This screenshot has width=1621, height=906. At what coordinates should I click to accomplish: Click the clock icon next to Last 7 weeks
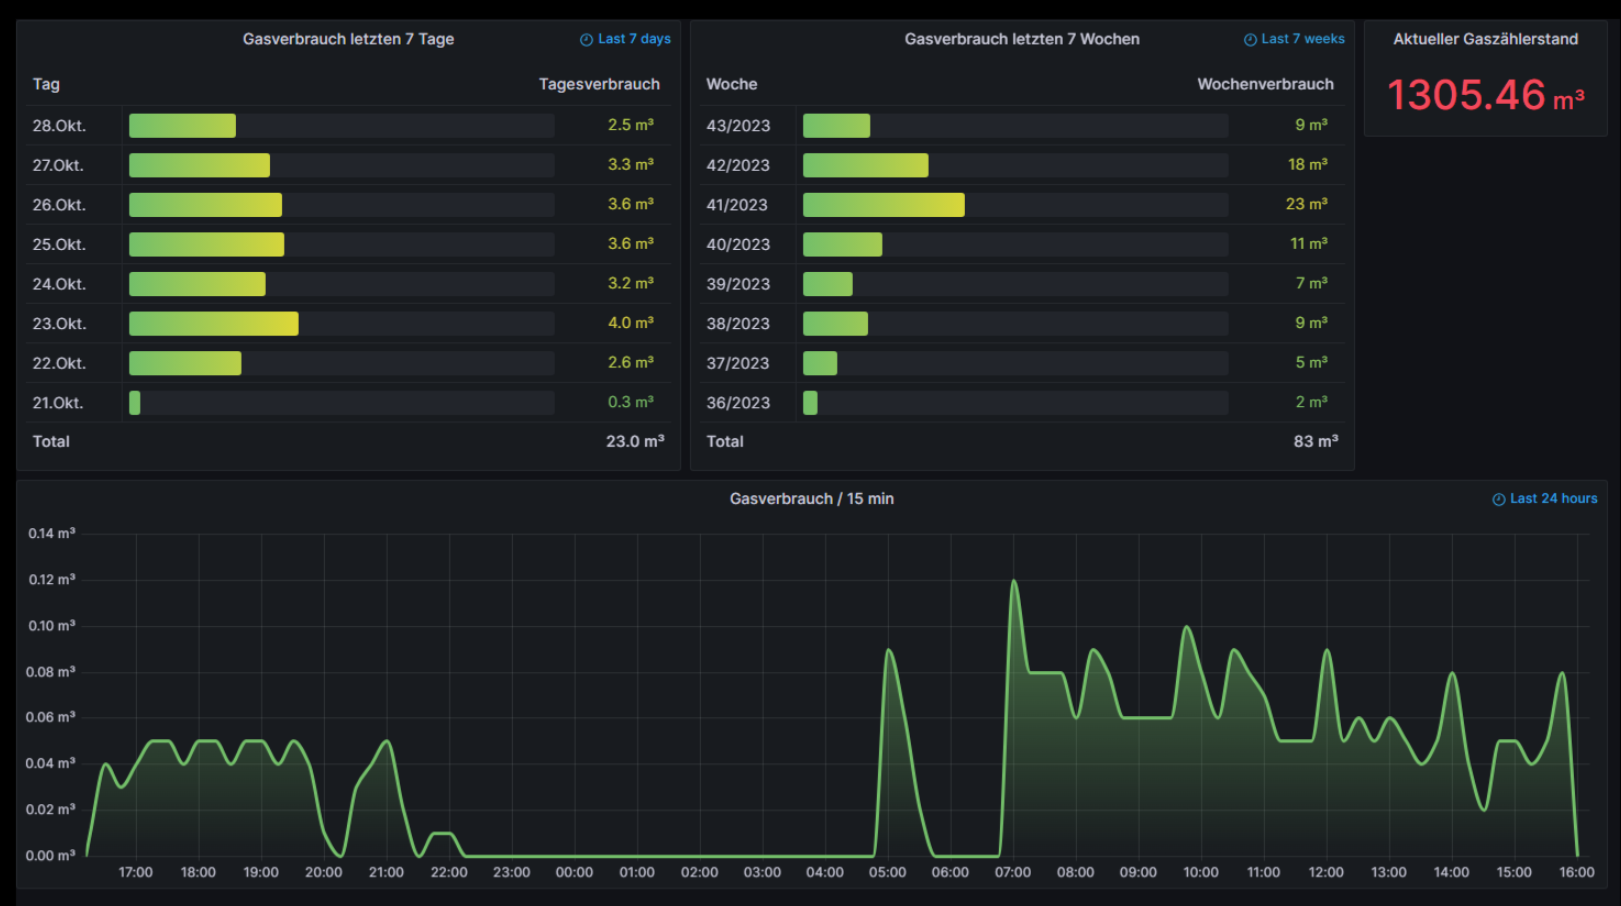pyautogui.click(x=1250, y=40)
